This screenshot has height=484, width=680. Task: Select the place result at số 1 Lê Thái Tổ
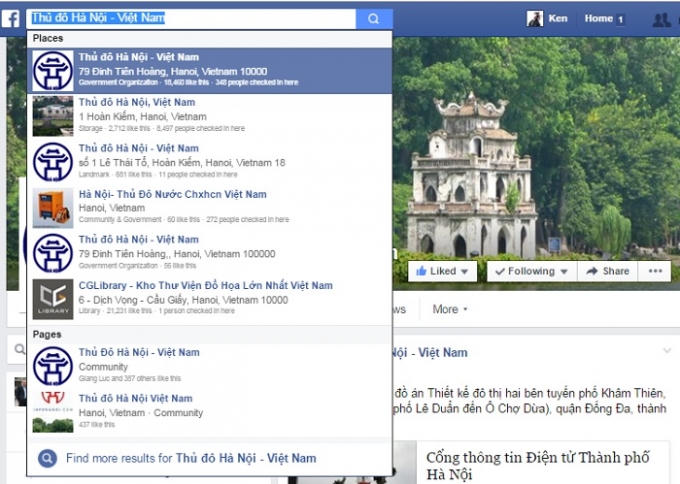pyautogui.click(x=209, y=162)
